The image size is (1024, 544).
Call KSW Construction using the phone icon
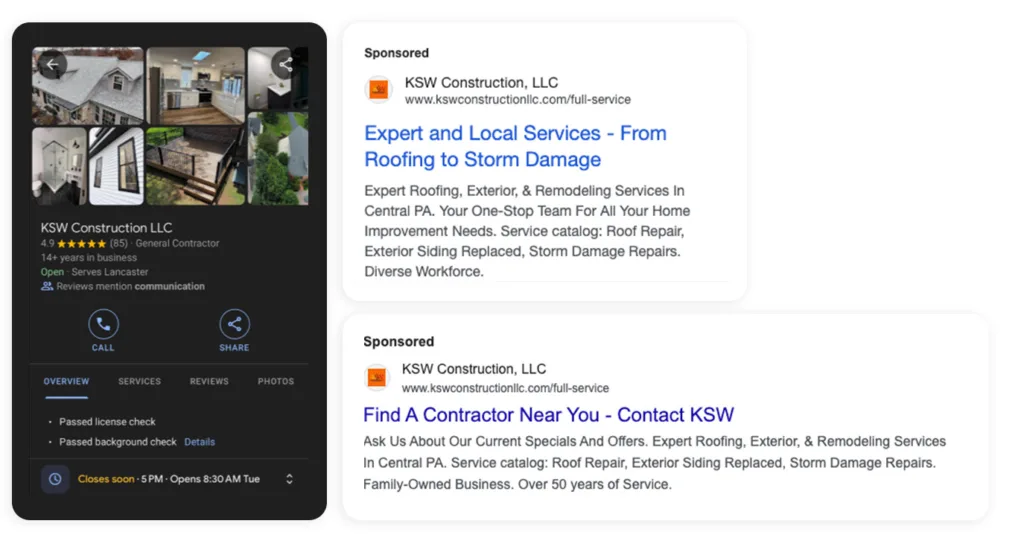[103, 323]
